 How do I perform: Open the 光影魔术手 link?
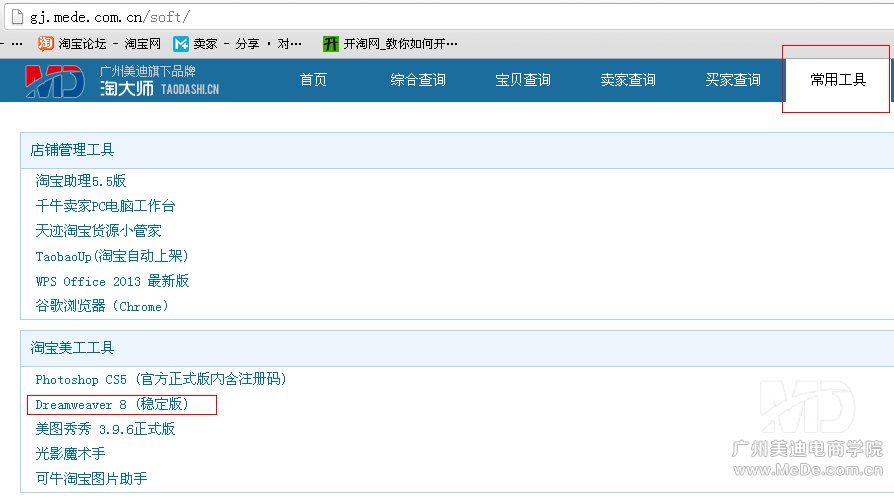tap(70, 454)
